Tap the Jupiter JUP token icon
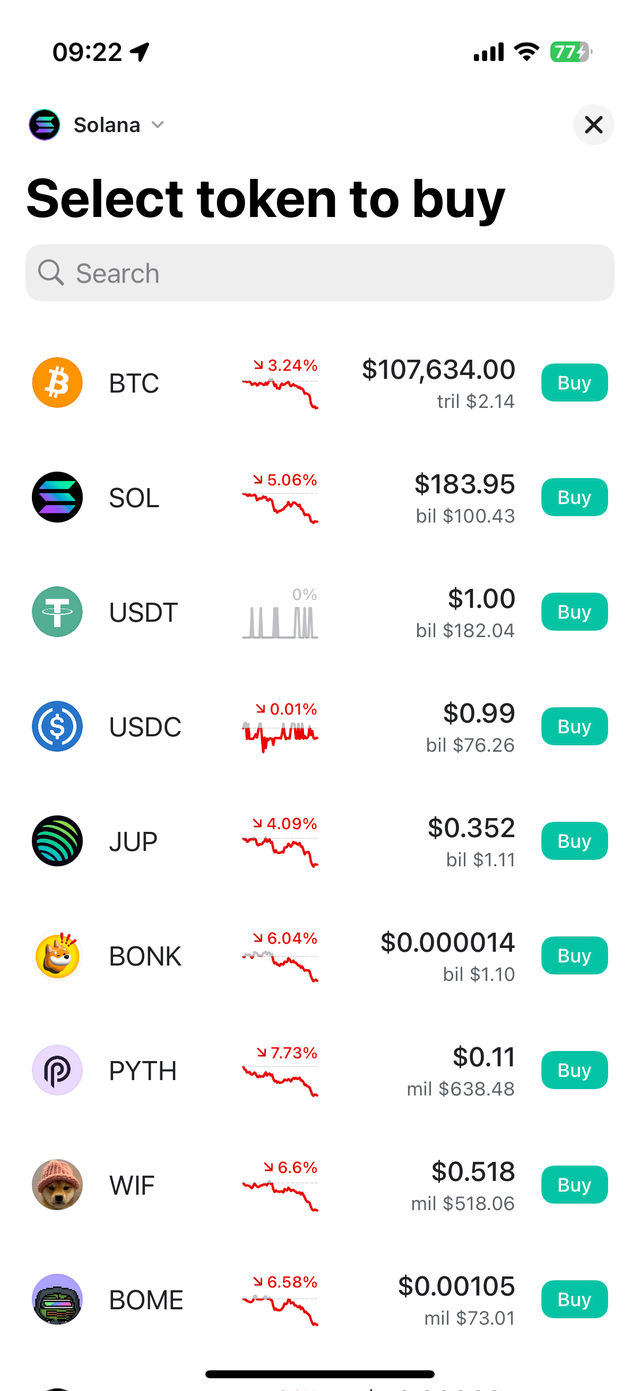Image resolution: width=640 pixels, height=1391 pixels. [x=57, y=841]
